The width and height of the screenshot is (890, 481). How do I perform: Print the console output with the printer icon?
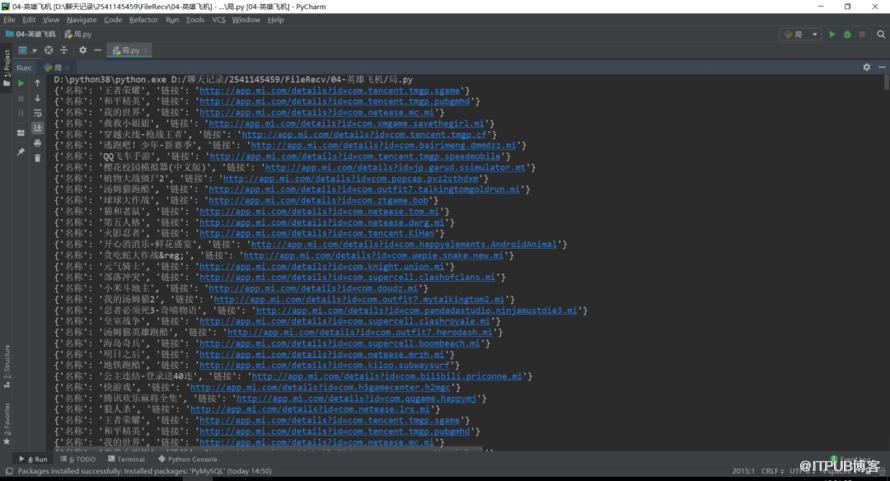click(x=37, y=143)
